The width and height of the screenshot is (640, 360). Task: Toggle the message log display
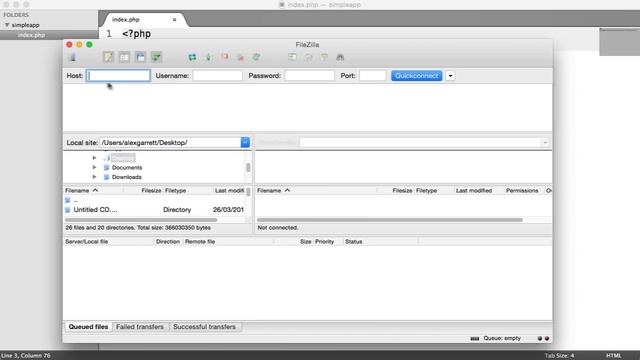point(109,57)
